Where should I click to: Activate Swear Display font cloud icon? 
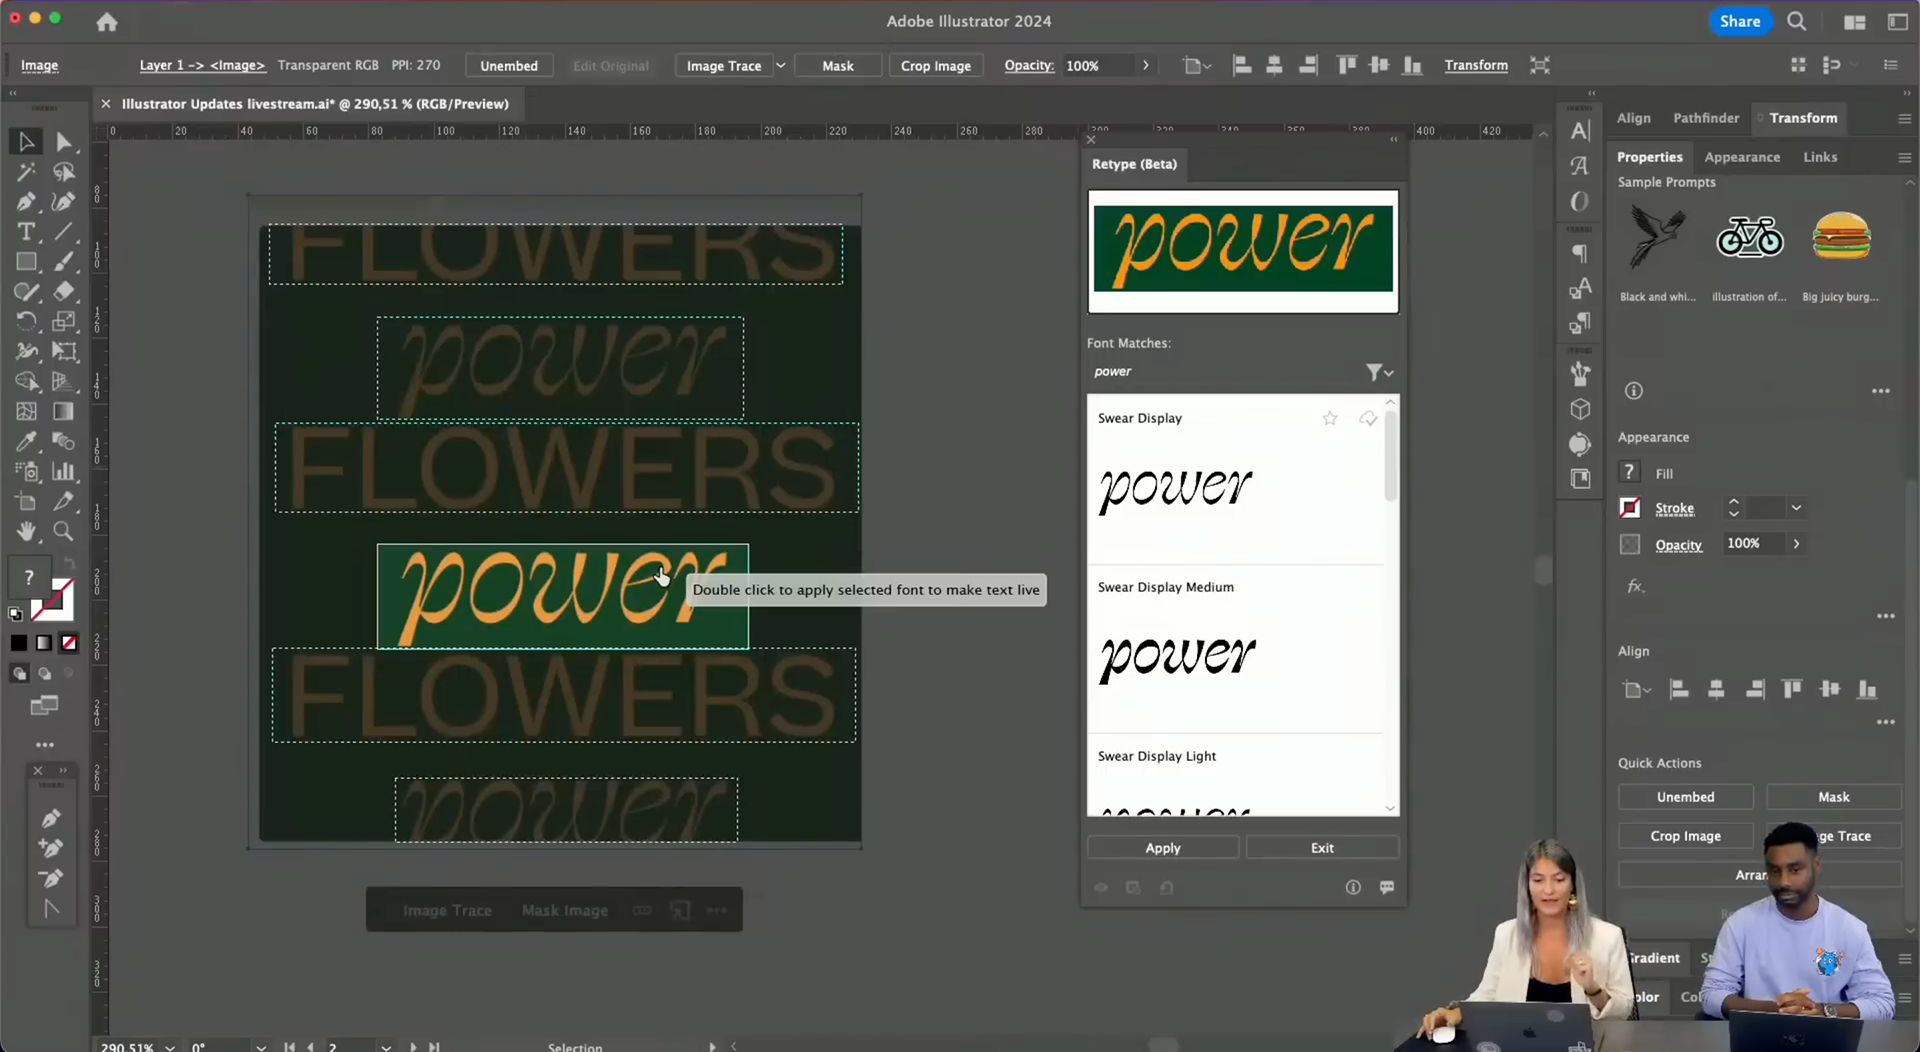tap(1368, 418)
